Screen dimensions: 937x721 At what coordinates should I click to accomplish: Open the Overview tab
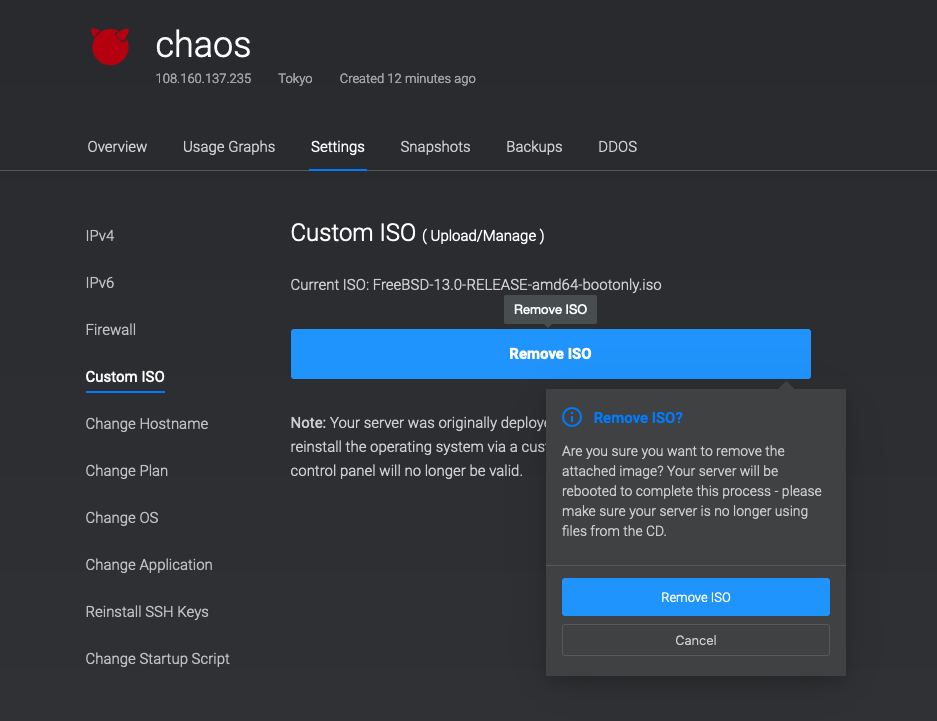(x=117, y=147)
